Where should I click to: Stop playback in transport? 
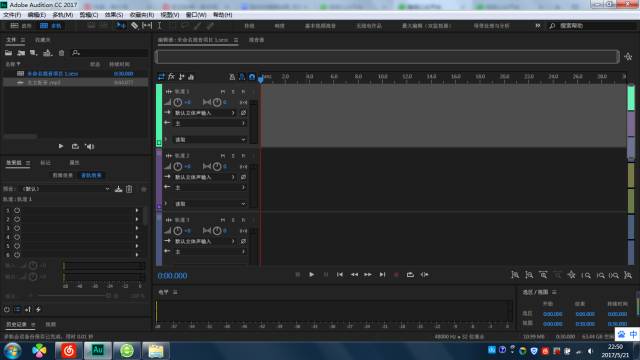pos(298,275)
